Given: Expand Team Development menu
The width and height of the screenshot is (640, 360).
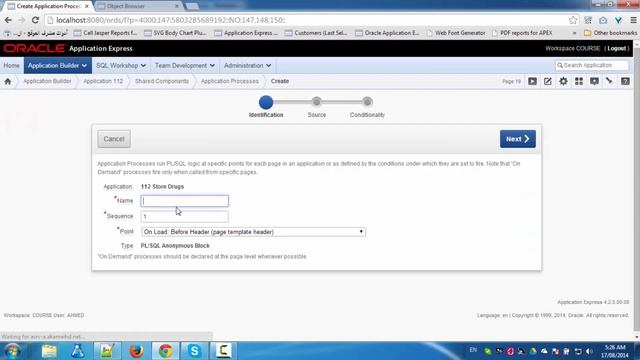Looking at the screenshot, I should click(184, 65).
